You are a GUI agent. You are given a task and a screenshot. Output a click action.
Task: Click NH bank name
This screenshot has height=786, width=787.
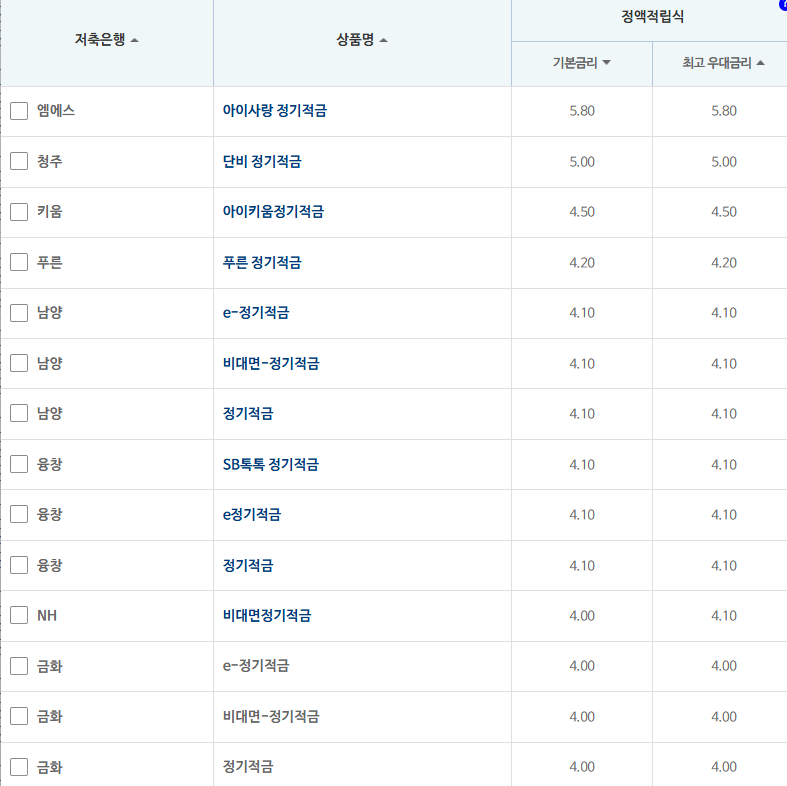pos(47,615)
